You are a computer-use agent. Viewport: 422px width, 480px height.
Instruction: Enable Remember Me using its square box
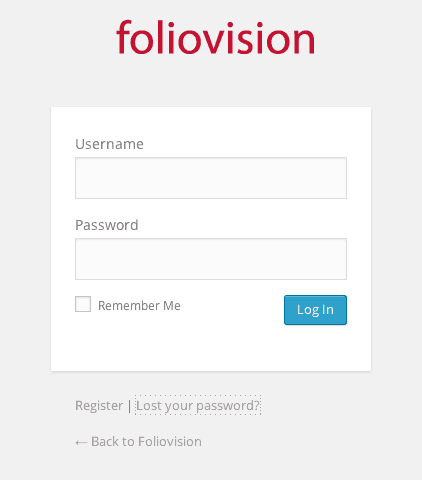pos(83,304)
